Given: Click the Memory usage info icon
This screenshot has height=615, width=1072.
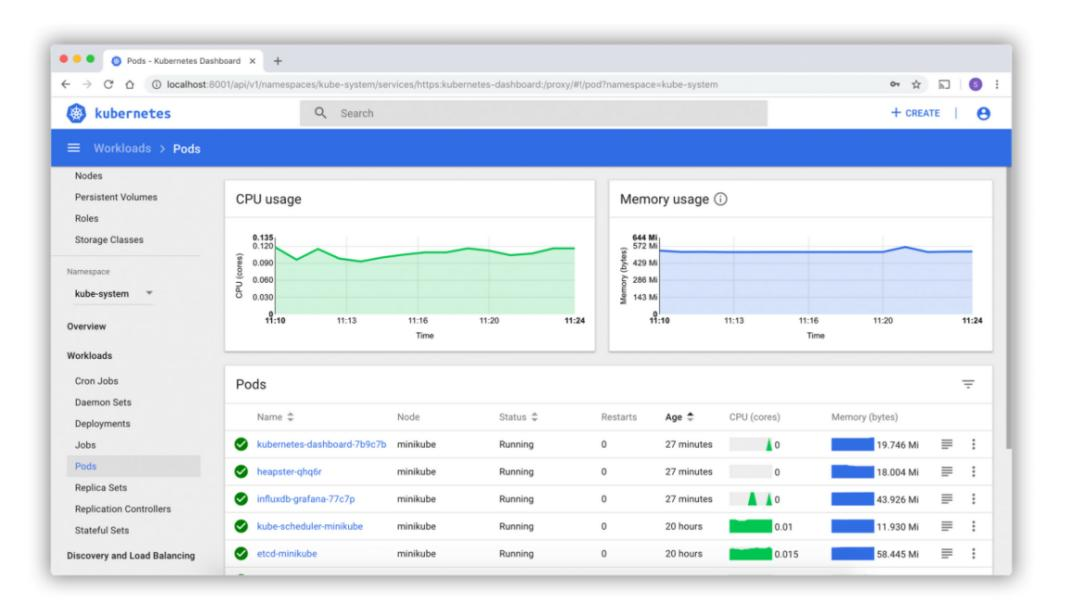Looking at the screenshot, I should click(721, 199).
